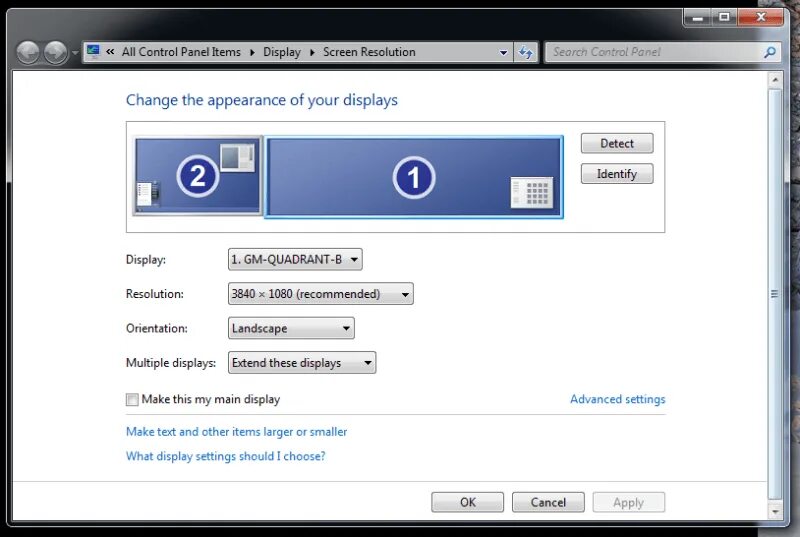This screenshot has height=537, width=800.
Task: Open recent pages dropdown beside navigation arrows
Action: (x=74, y=53)
